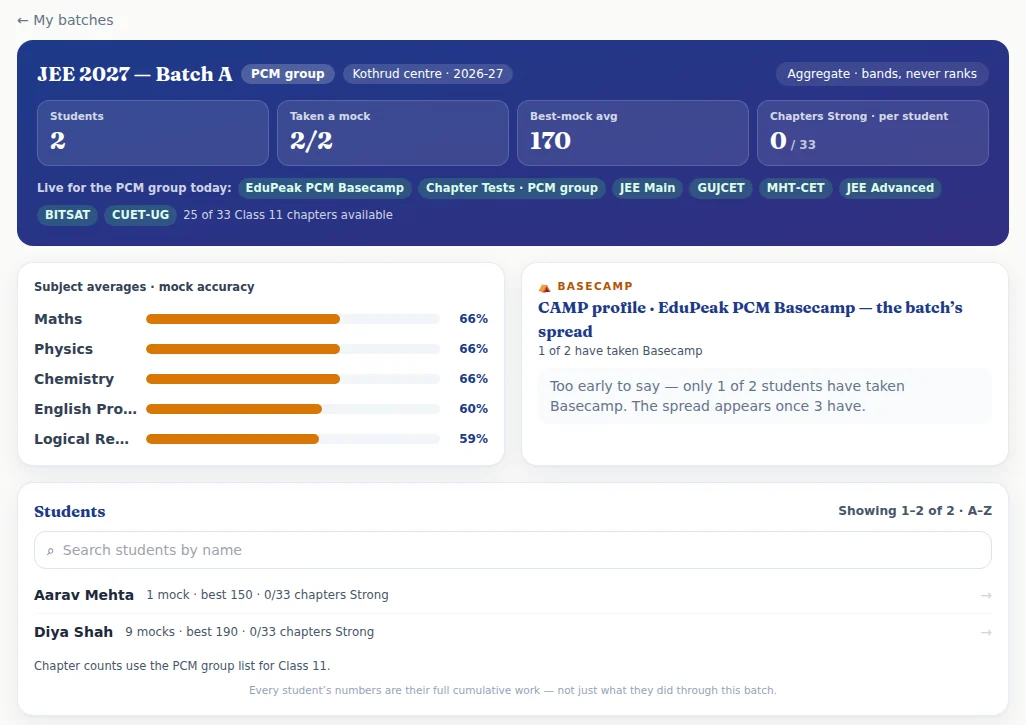This screenshot has height=725, width=1026.
Task: Click the Physics accuracy bar
Action: (x=292, y=349)
